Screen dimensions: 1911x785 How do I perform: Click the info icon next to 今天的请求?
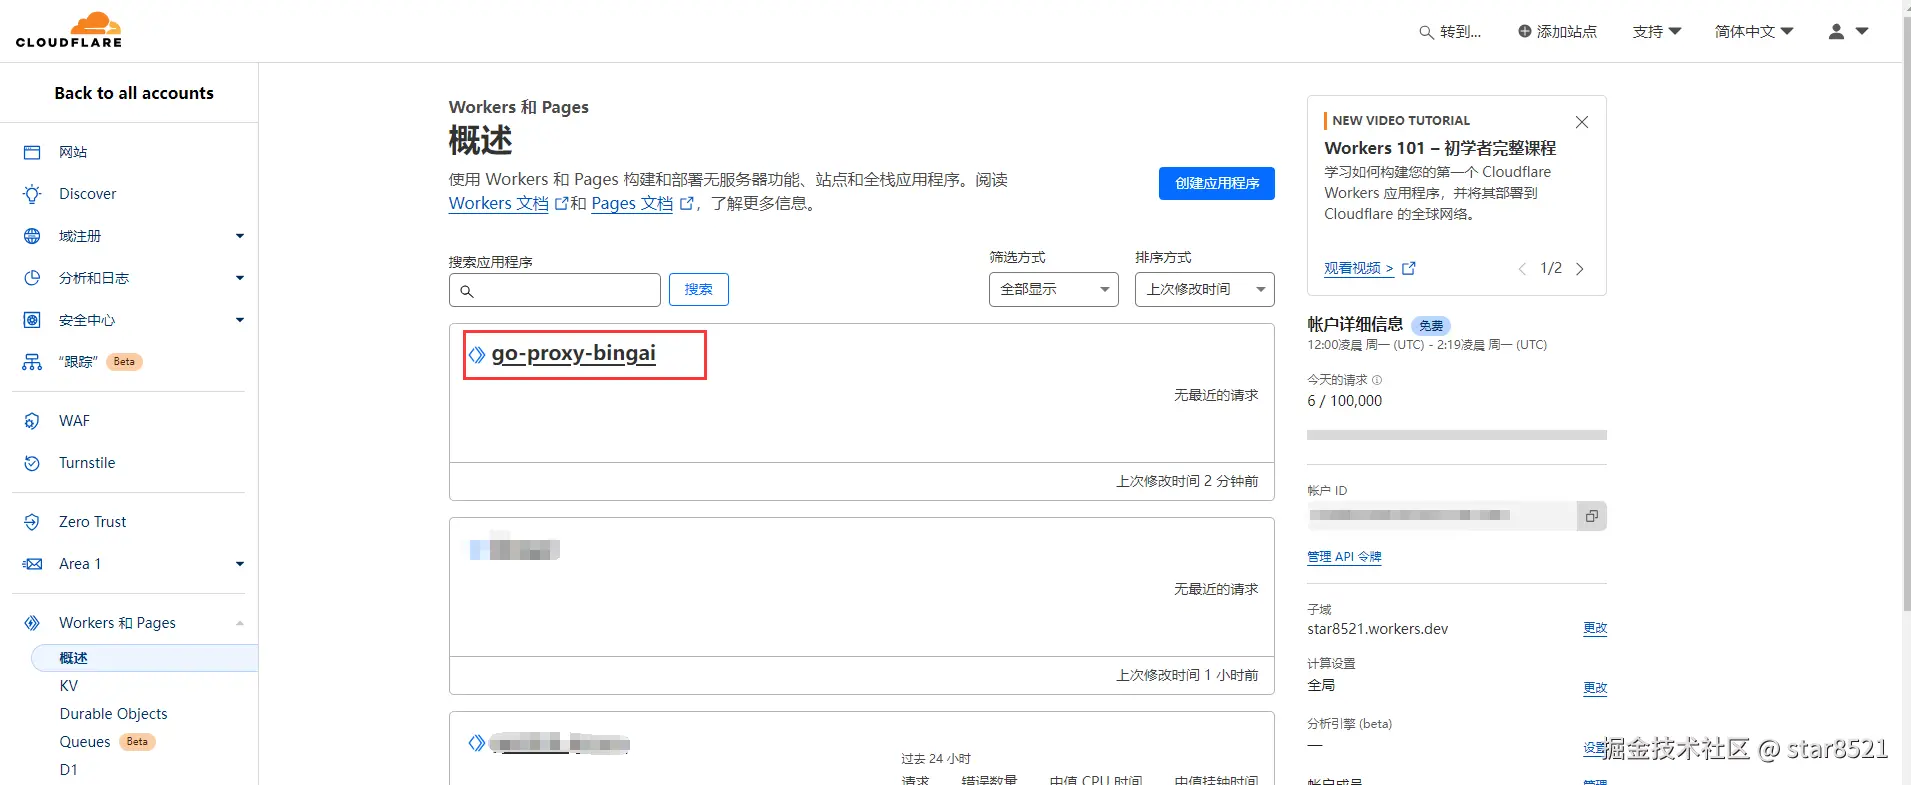pos(1377,380)
